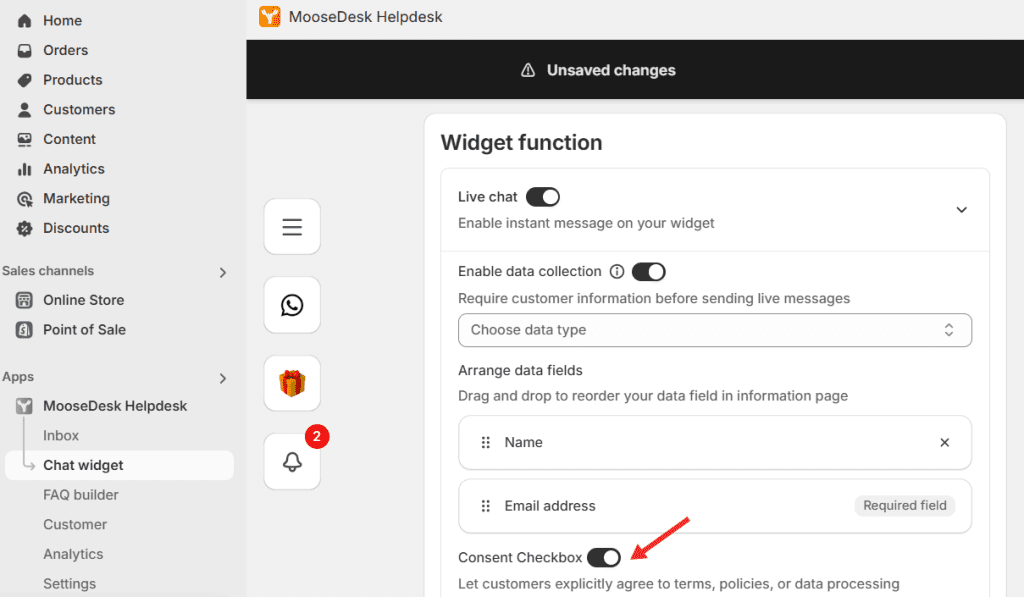Open the Choose data type dropdown

714,331
